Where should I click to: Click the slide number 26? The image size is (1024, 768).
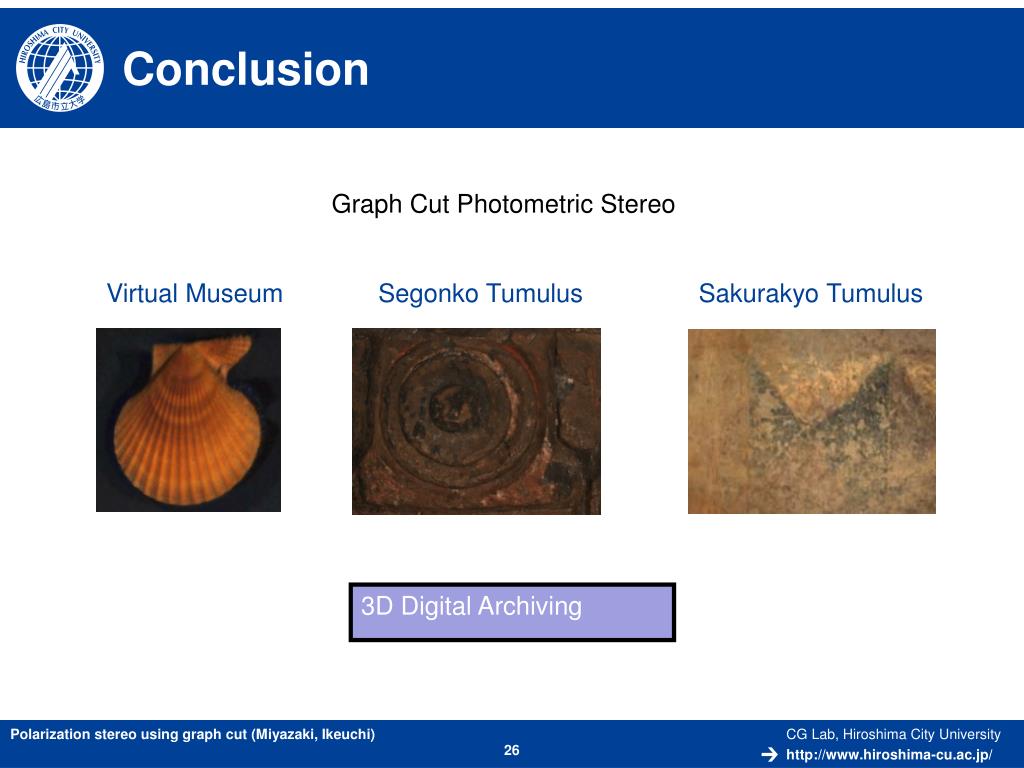coord(511,750)
